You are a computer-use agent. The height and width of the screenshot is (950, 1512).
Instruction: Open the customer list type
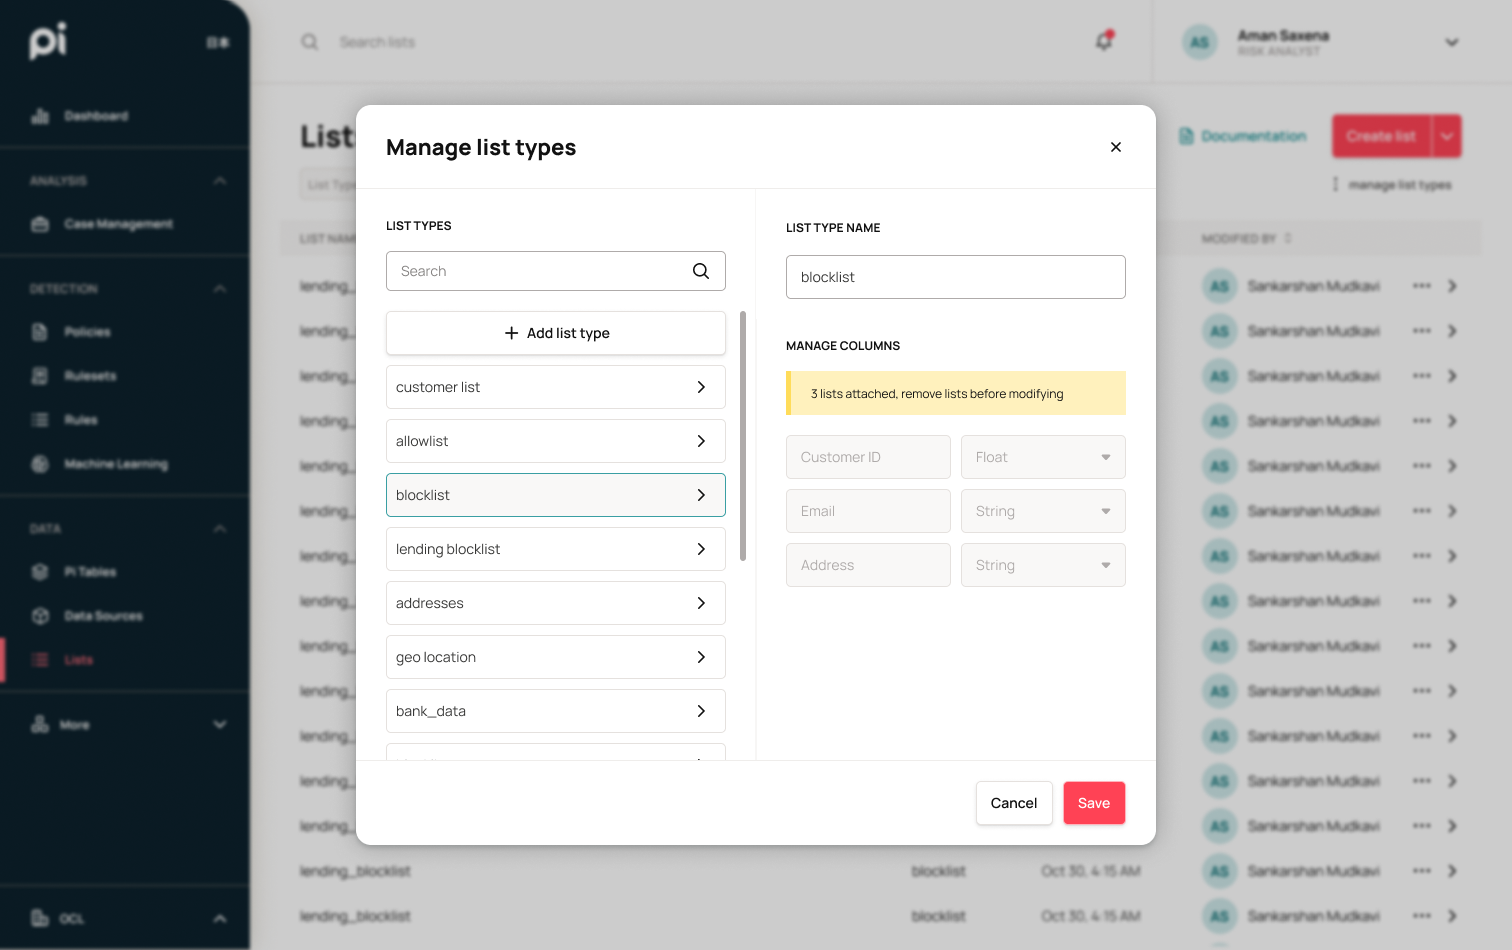coord(556,387)
